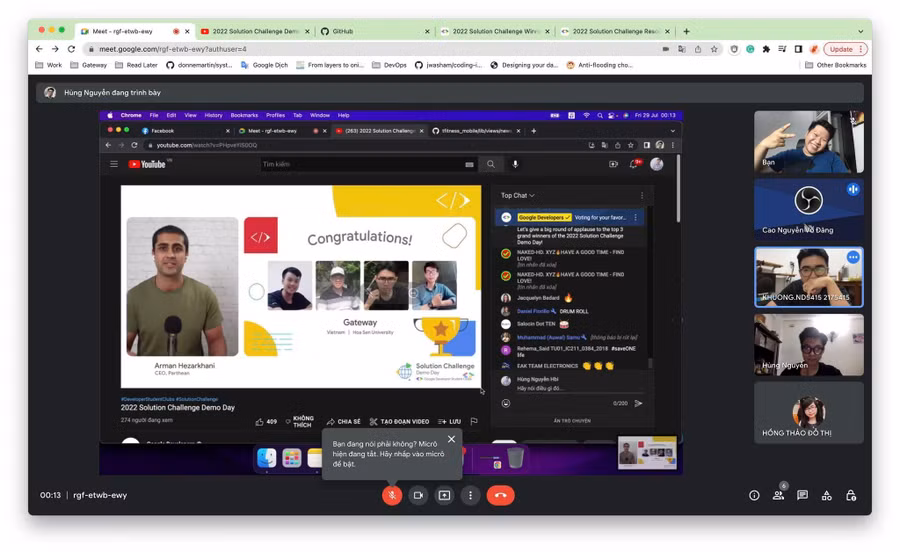This screenshot has height=552, width=900.
Task: Switch to Facebook tab in shared screen
Action: pos(185,131)
